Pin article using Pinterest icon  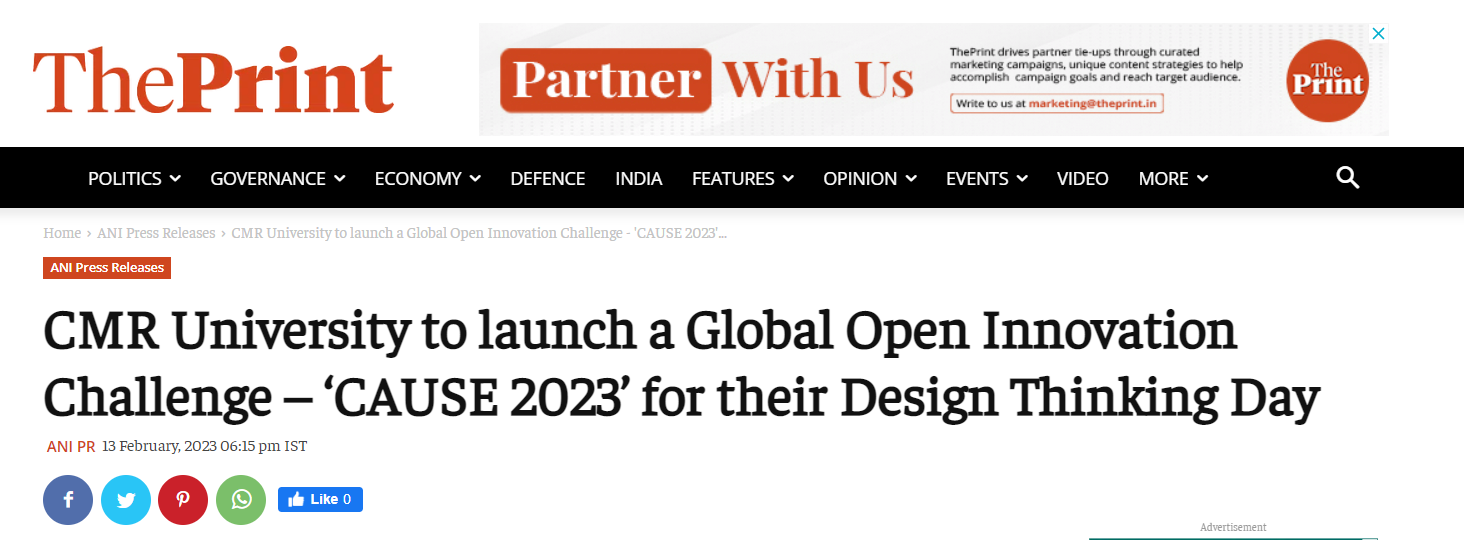183,500
